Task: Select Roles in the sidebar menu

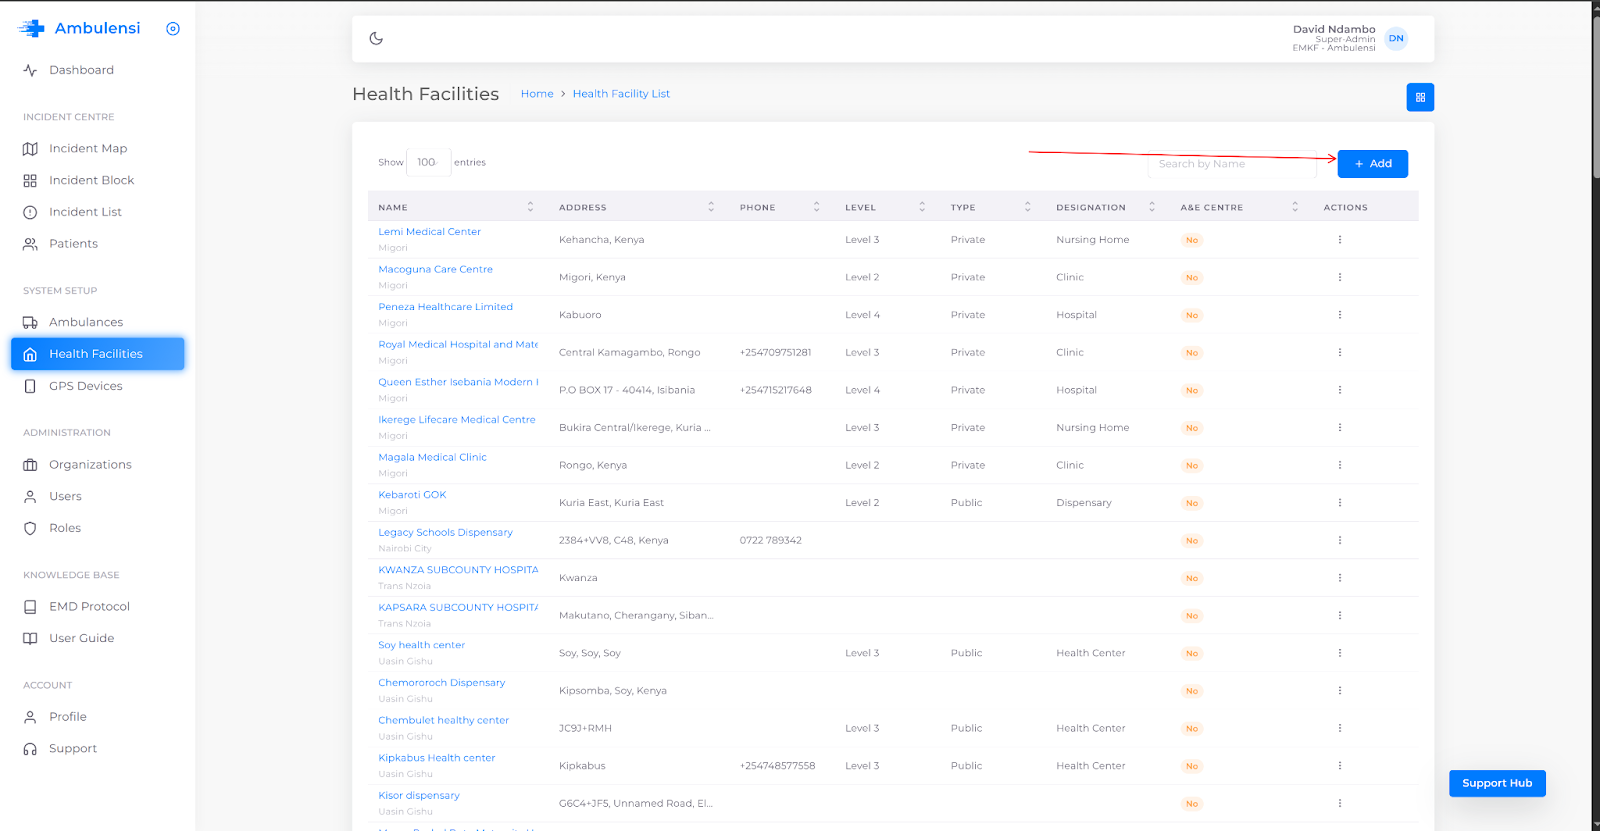Action: click(x=65, y=528)
